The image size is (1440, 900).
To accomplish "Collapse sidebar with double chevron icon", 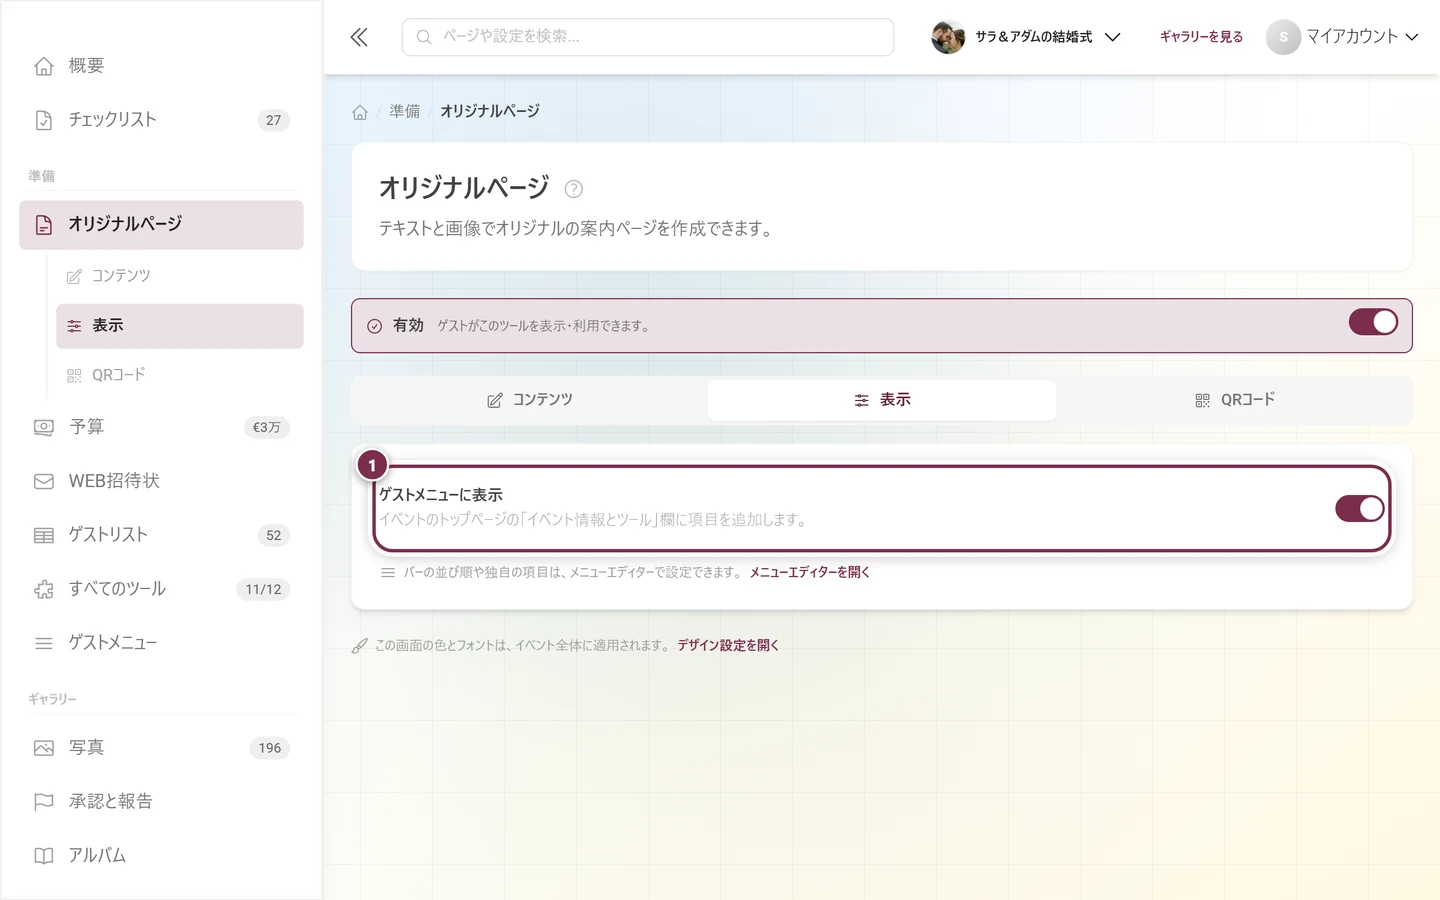I will tap(359, 37).
